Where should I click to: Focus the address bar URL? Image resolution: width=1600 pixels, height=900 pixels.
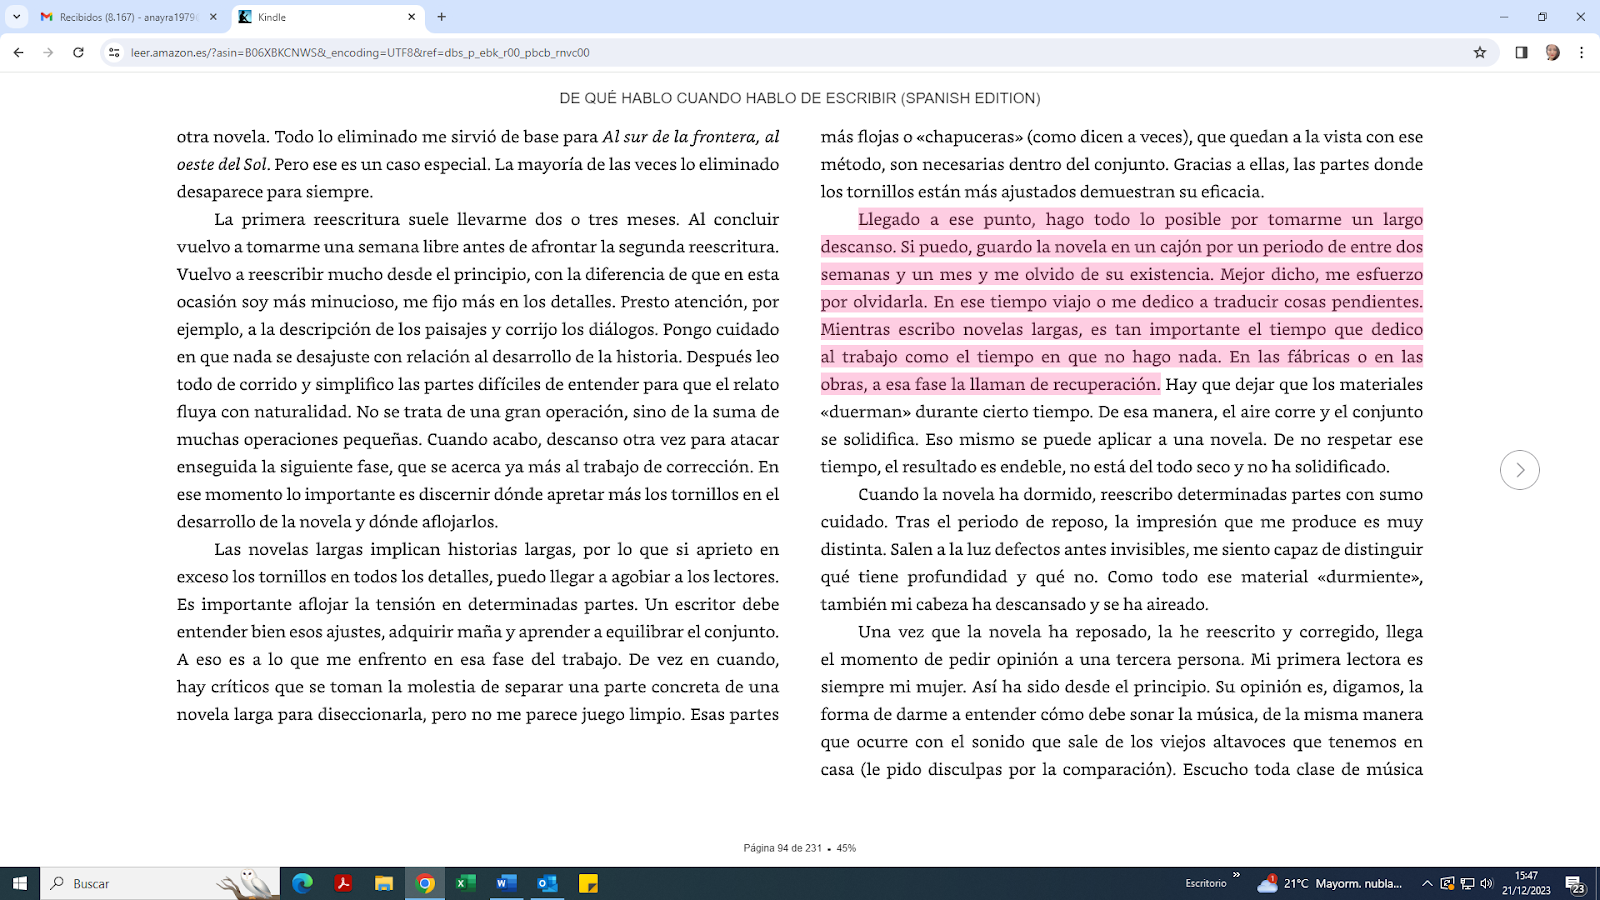pyautogui.click(x=360, y=53)
